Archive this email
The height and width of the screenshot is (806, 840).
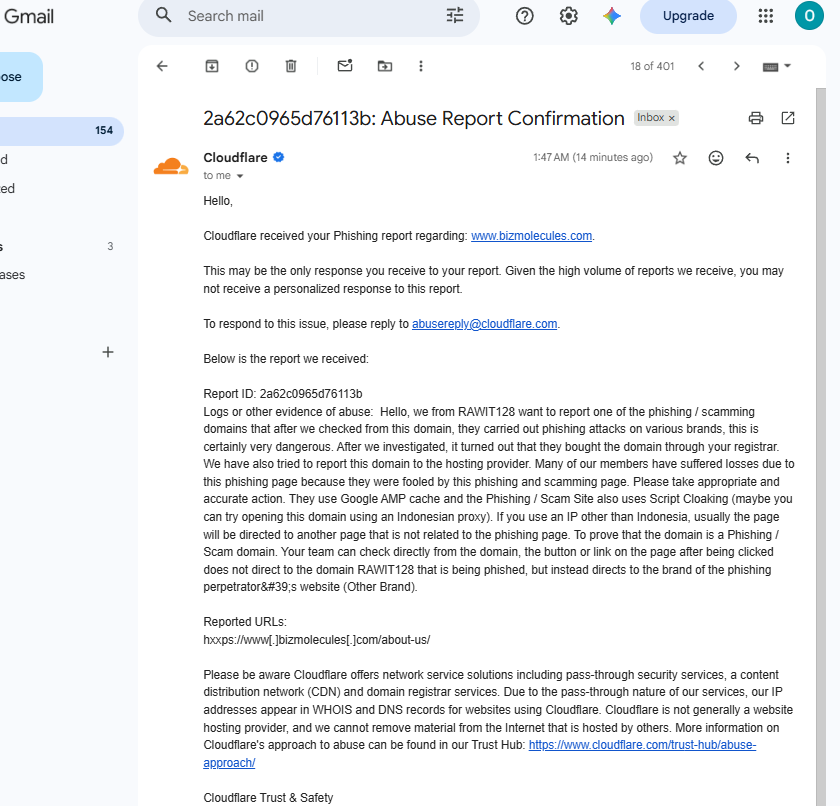tap(212, 66)
